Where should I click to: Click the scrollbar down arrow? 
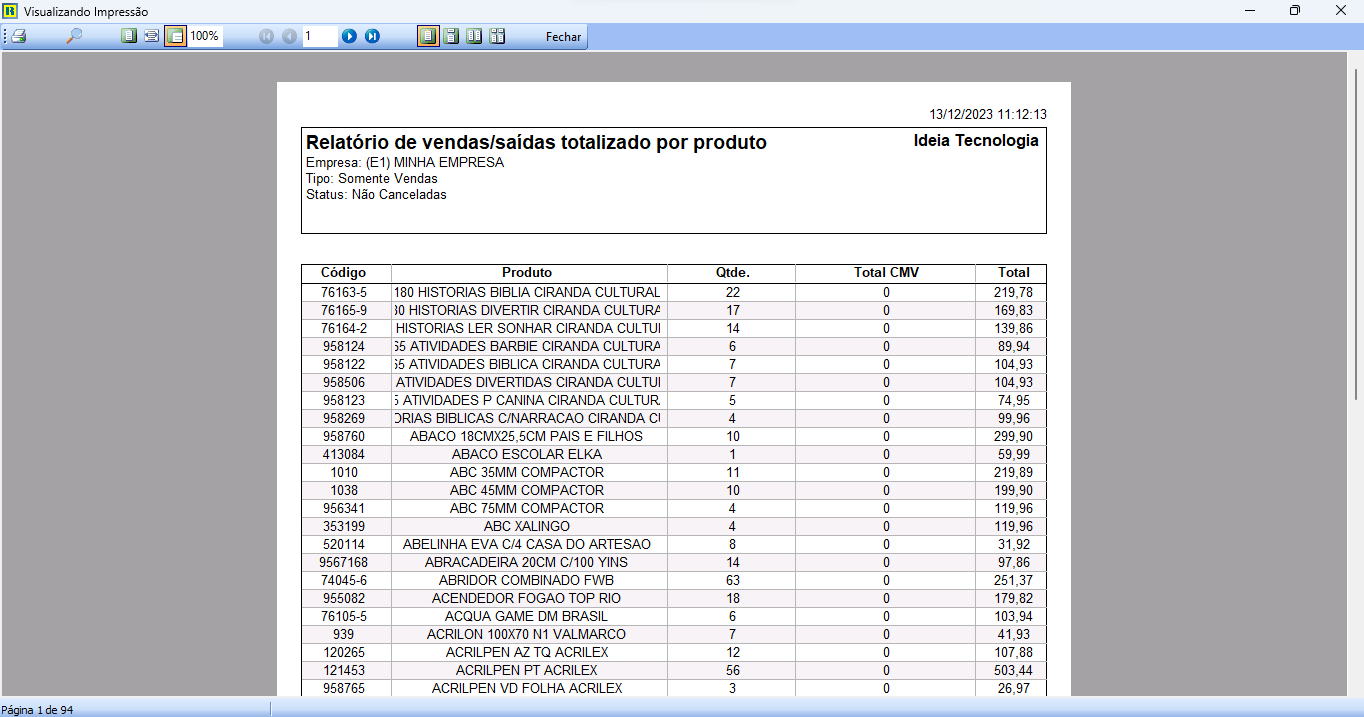point(1355,688)
